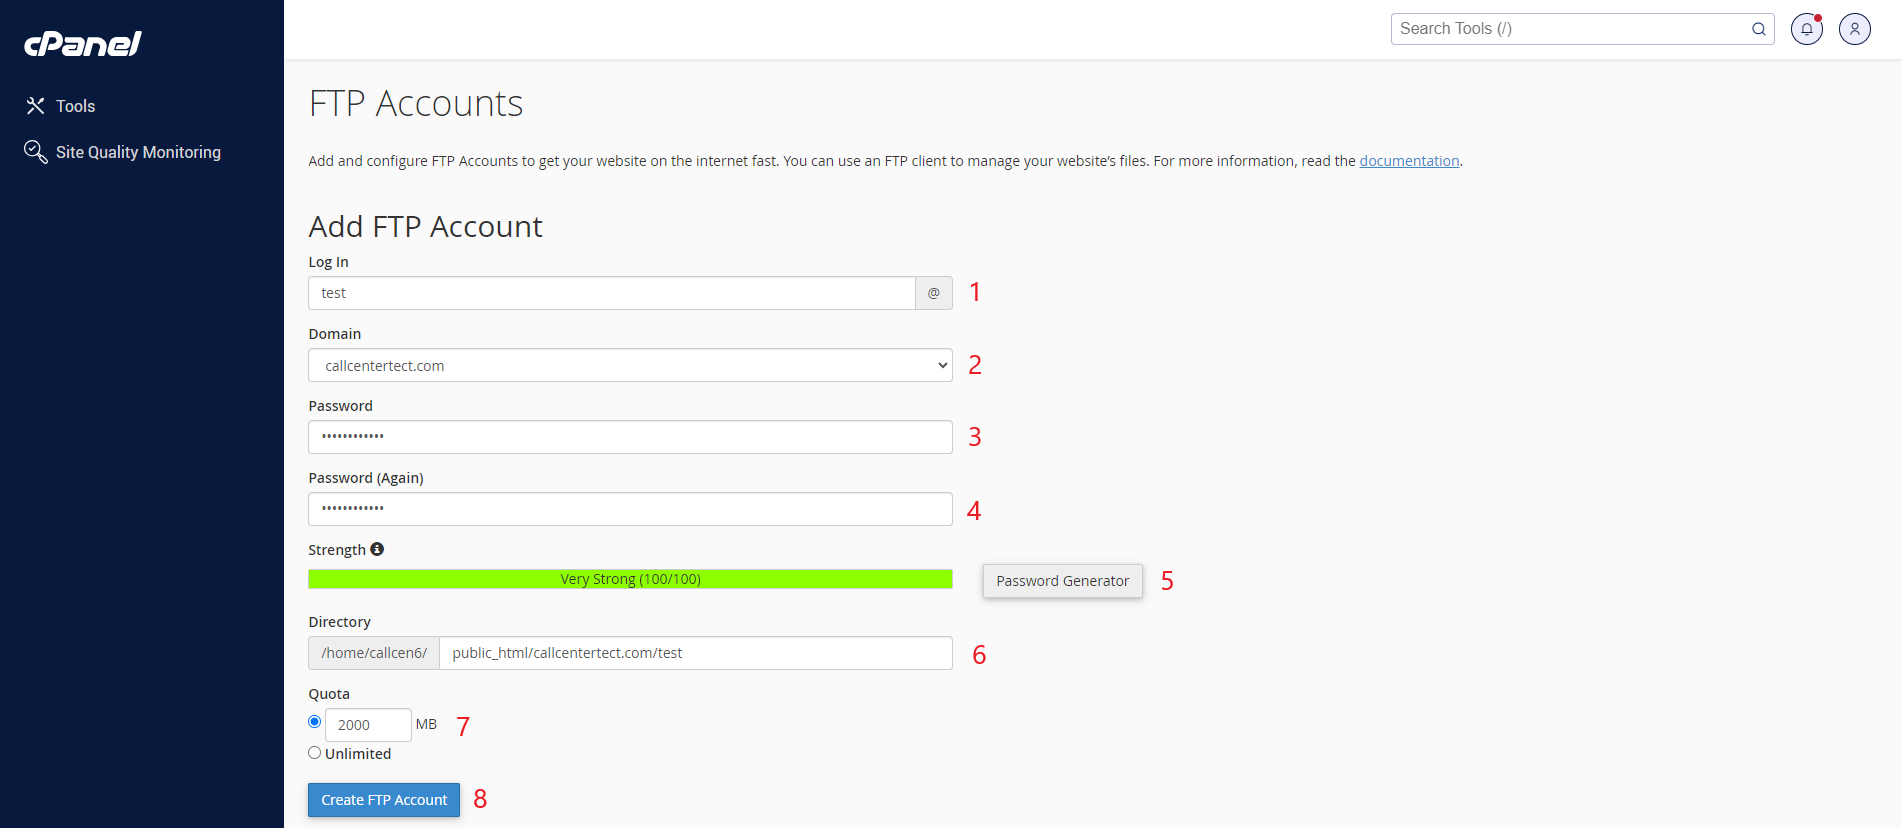Screen dimensions: 1901x828
Task: Click the Tools wrench icon in sidebar
Action: [x=36, y=106]
